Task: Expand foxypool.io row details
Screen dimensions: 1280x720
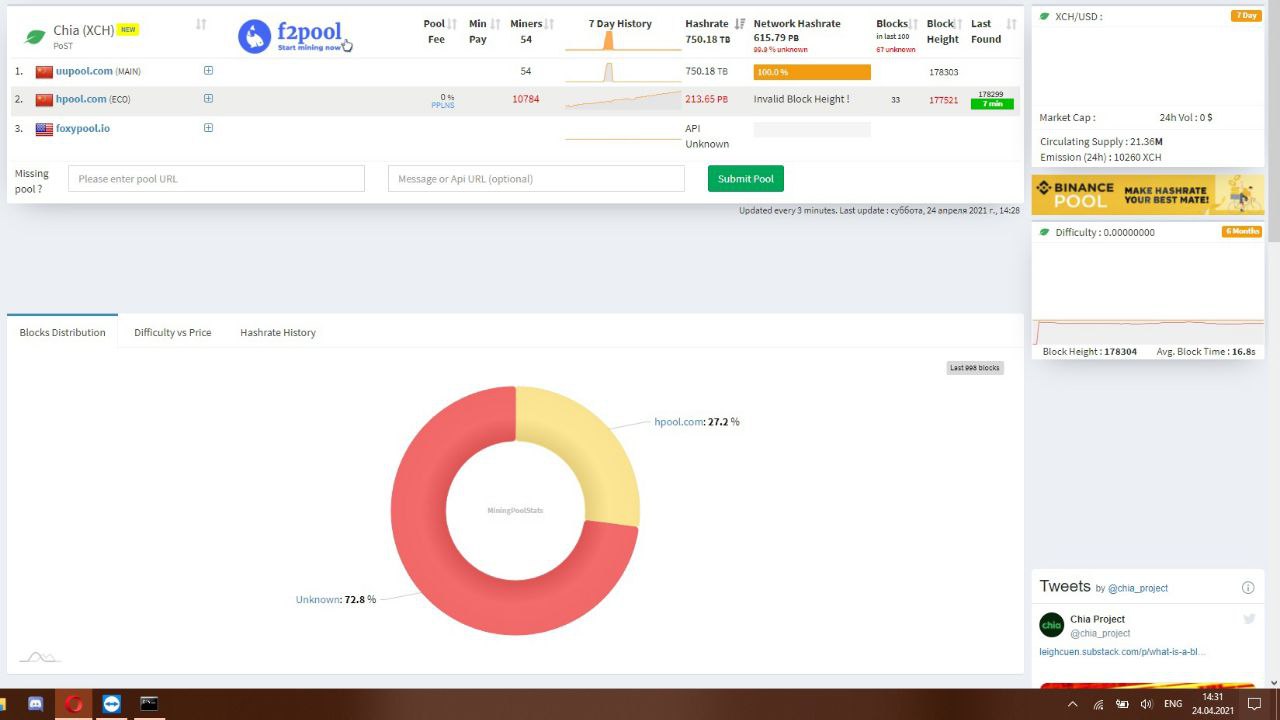Action: point(208,128)
